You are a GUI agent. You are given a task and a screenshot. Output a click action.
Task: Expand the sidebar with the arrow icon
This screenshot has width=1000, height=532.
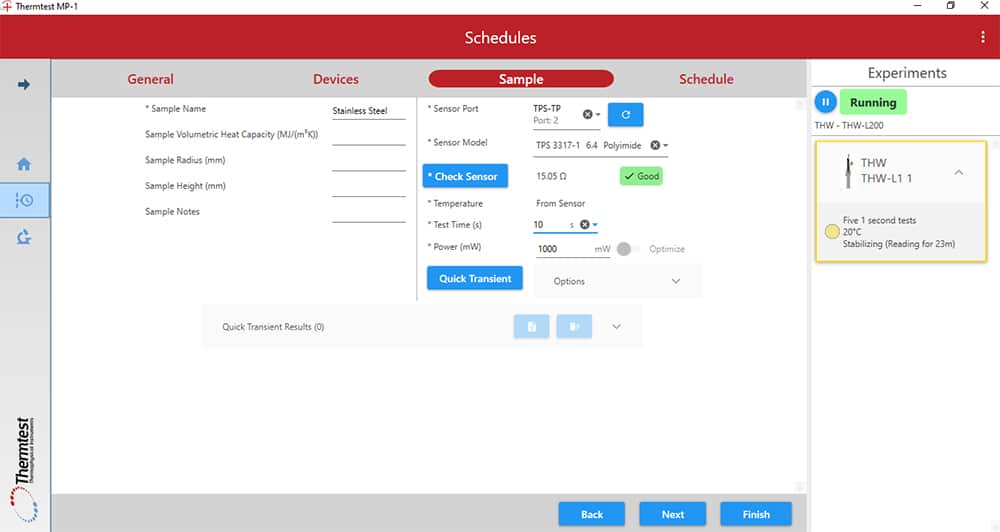coord(24,85)
